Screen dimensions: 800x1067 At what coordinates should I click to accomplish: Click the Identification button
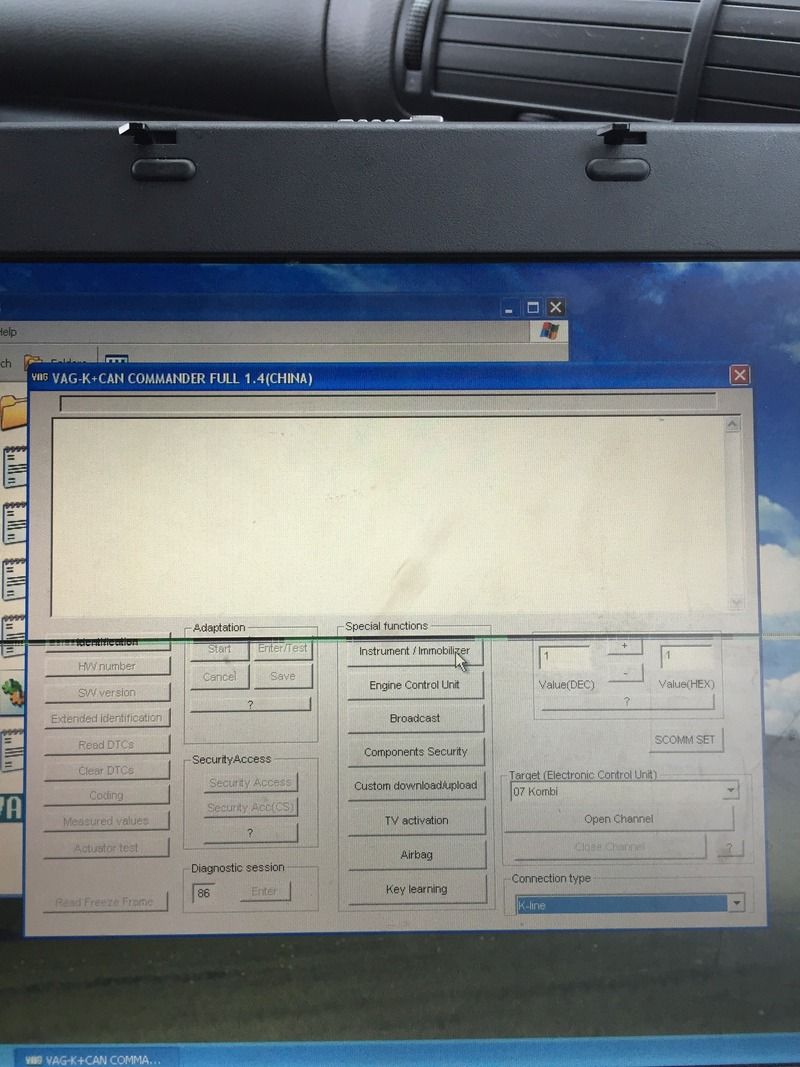pyautogui.click(x=107, y=642)
